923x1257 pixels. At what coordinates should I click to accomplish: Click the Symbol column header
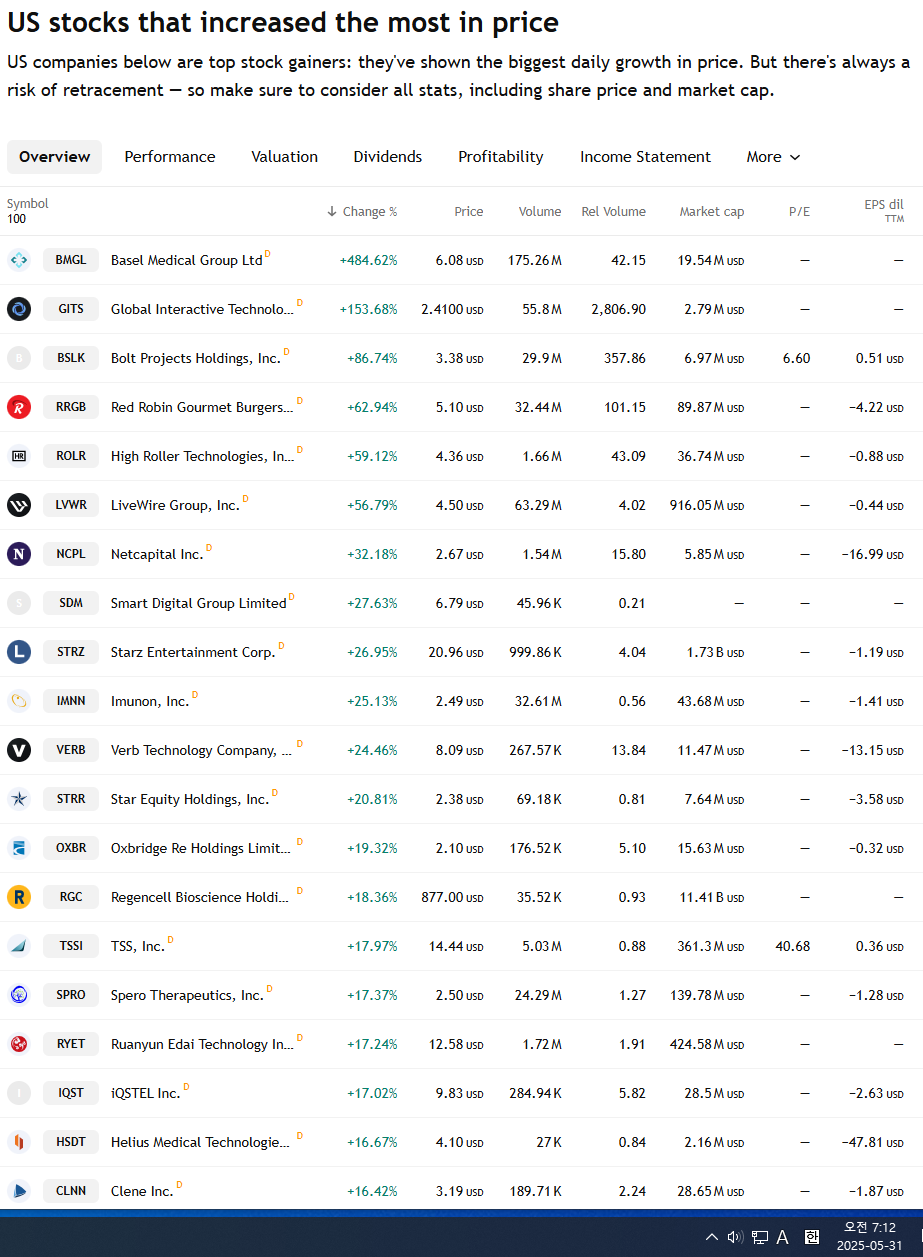28,204
